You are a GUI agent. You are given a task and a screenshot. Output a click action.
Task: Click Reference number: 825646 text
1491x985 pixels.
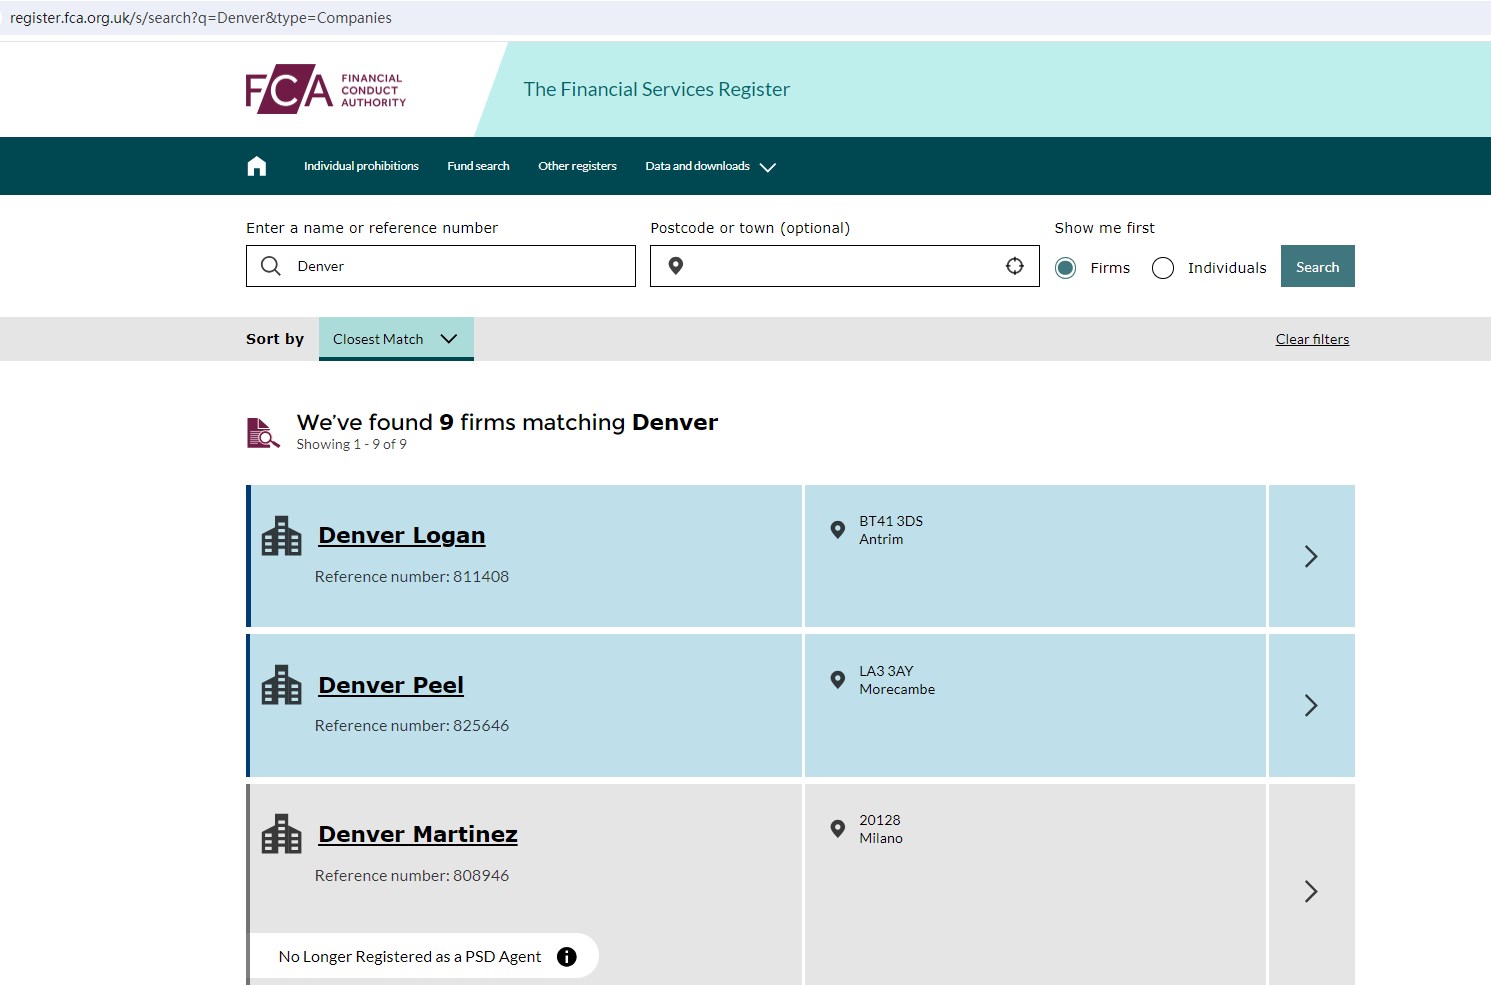coord(412,726)
